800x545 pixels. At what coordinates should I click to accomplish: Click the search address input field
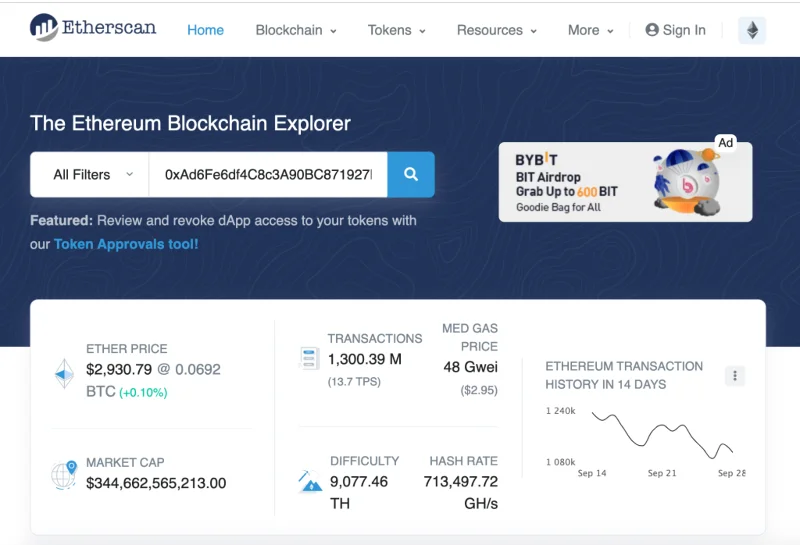tap(268, 175)
